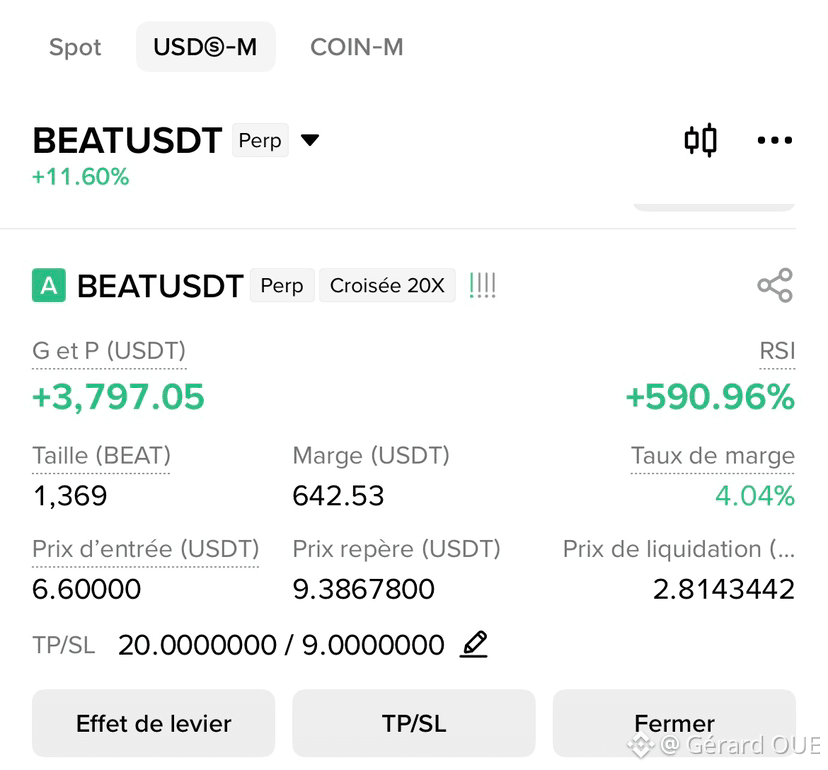This screenshot has height=770, width=828.
Task: Edit TP/SL values with pencil icon
Action: tap(474, 644)
